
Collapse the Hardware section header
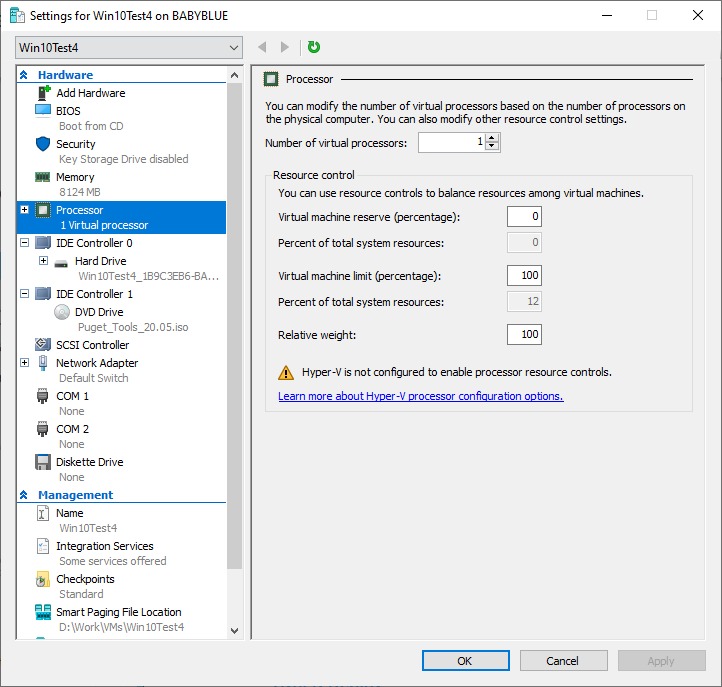(x=23, y=75)
